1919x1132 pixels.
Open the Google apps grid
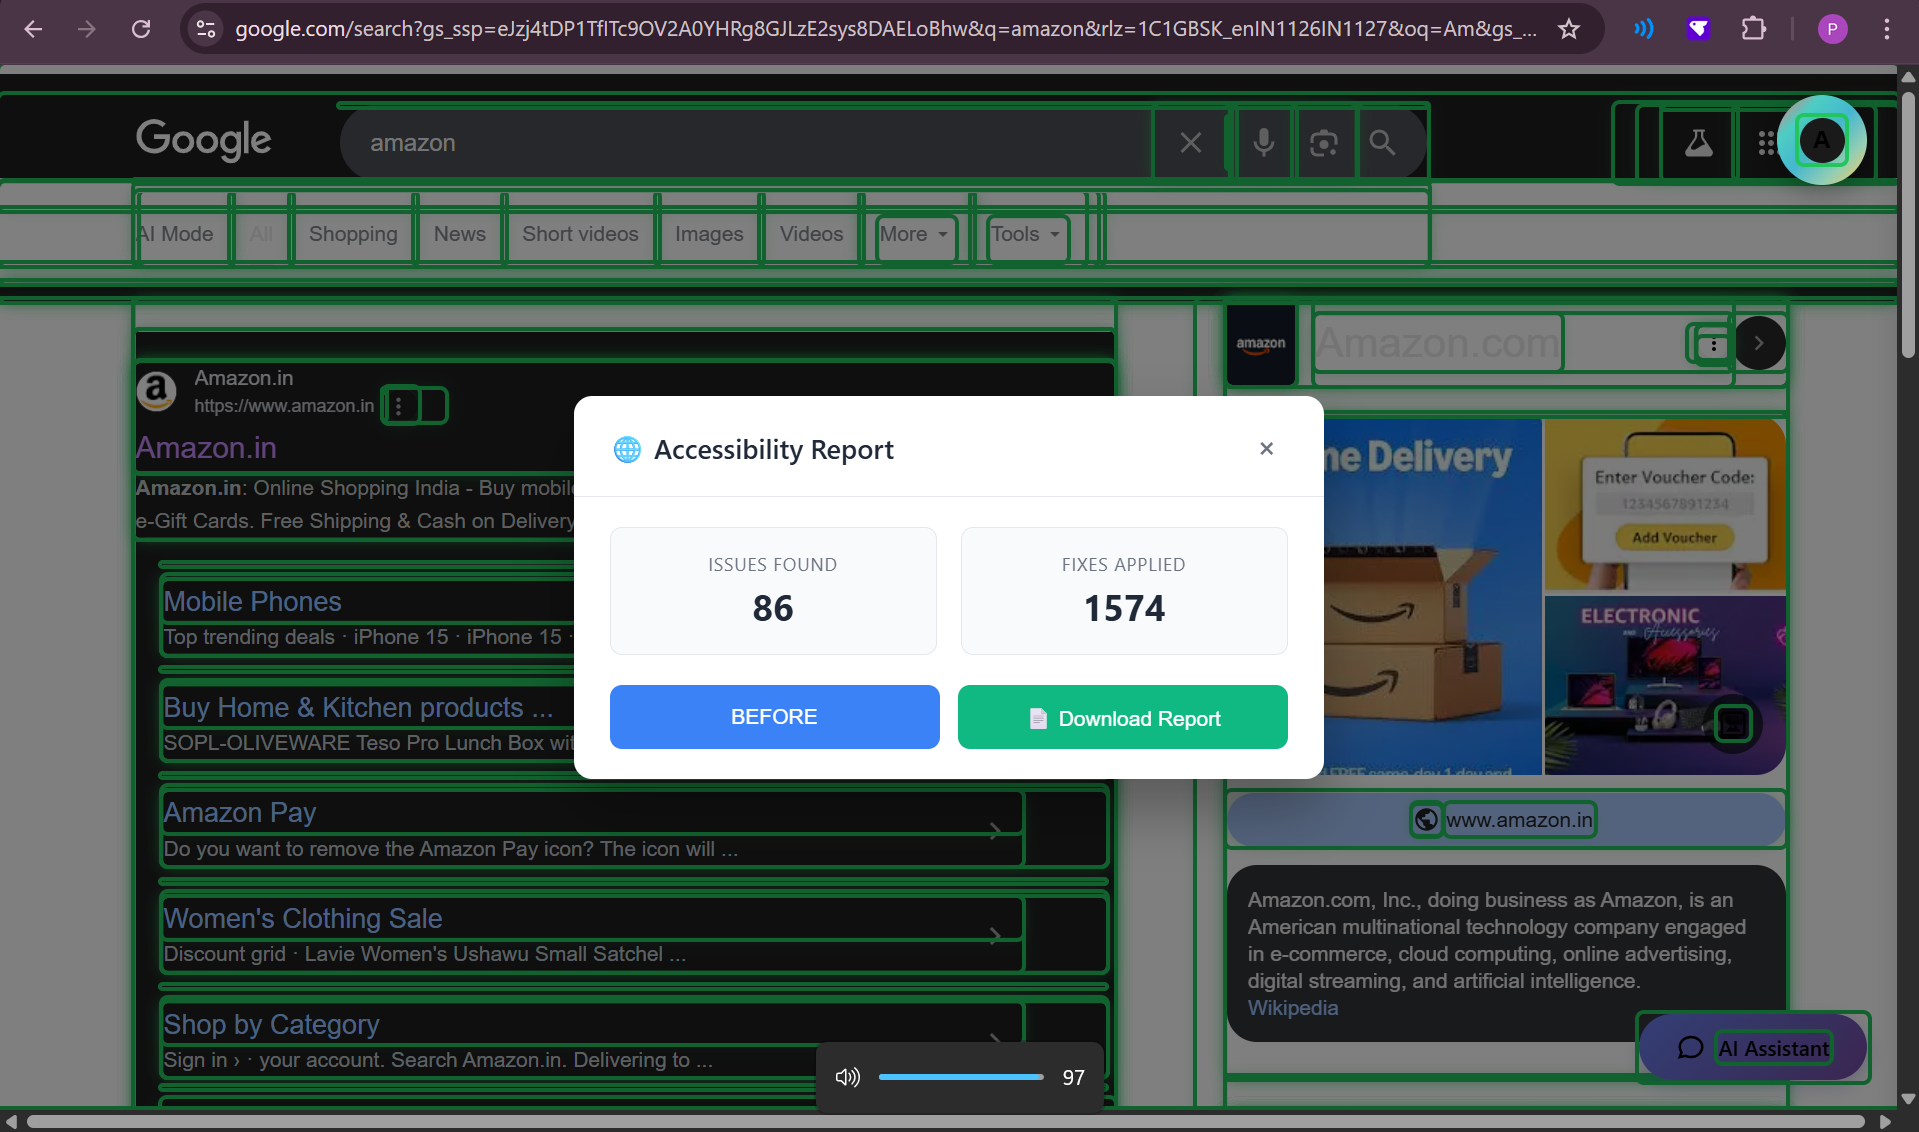pyautogui.click(x=1766, y=143)
